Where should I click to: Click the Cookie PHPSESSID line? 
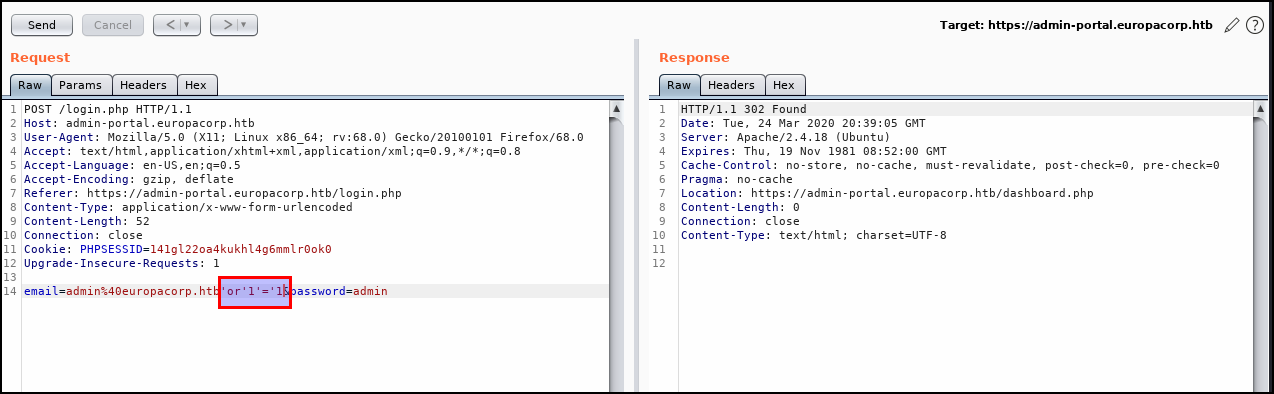pos(177,249)
